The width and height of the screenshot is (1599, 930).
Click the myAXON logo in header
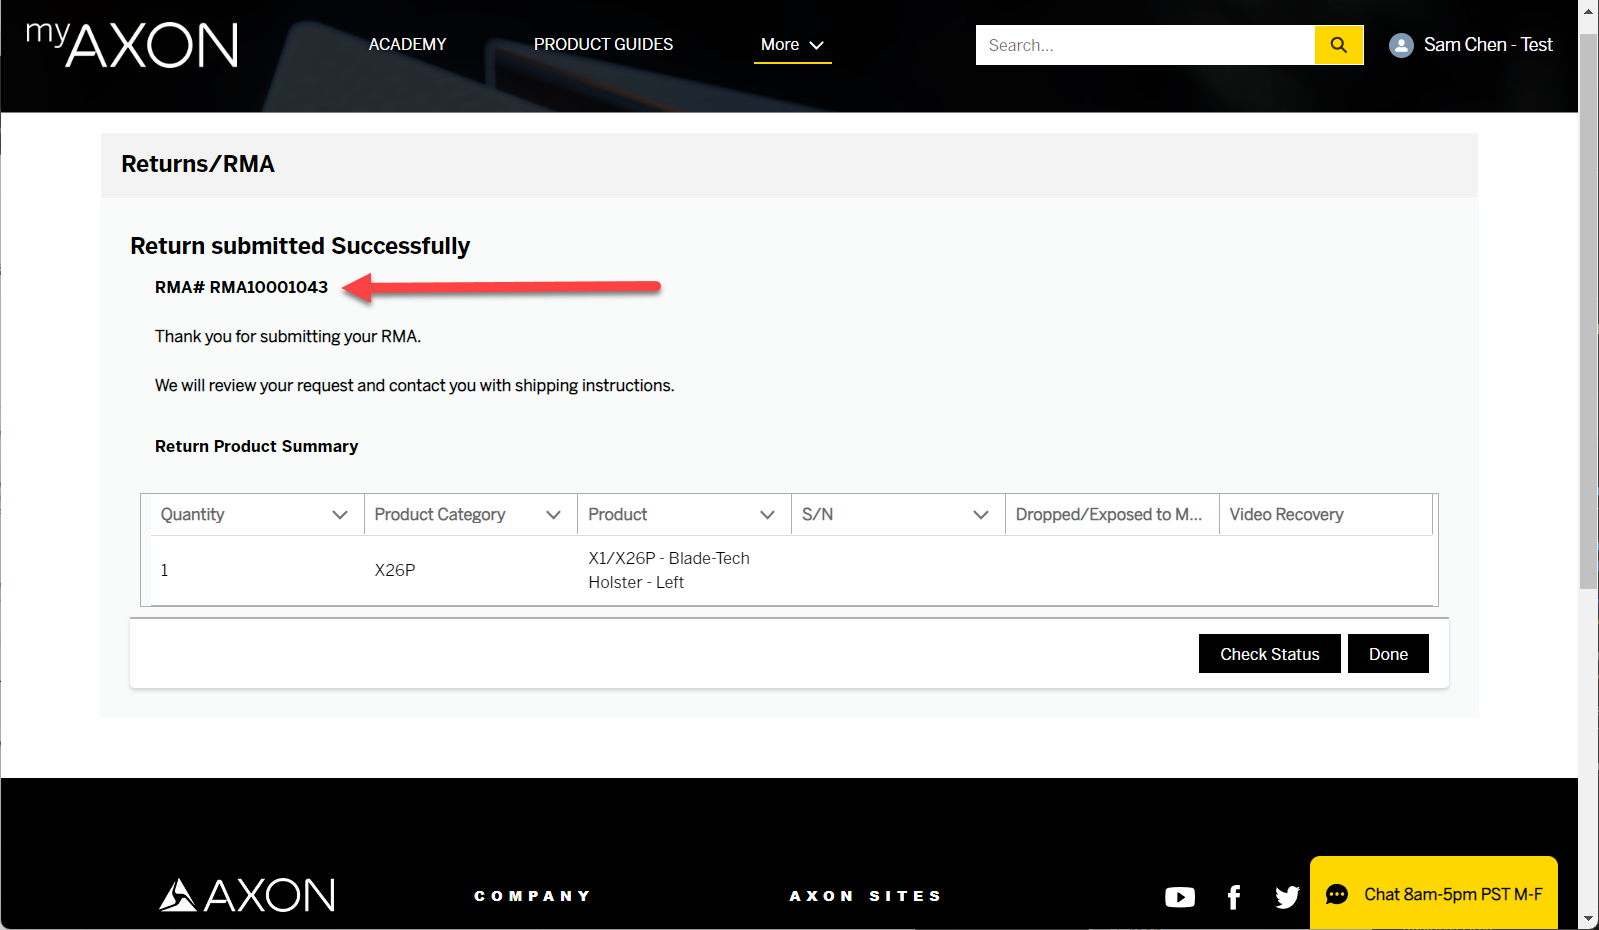point(132,45)
